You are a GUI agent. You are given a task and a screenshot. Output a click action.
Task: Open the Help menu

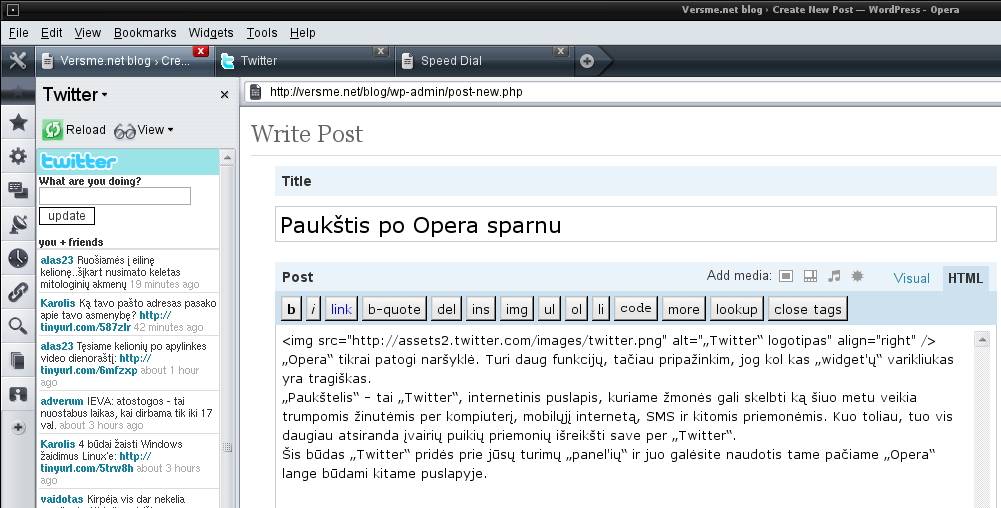[x=303, y=33]
